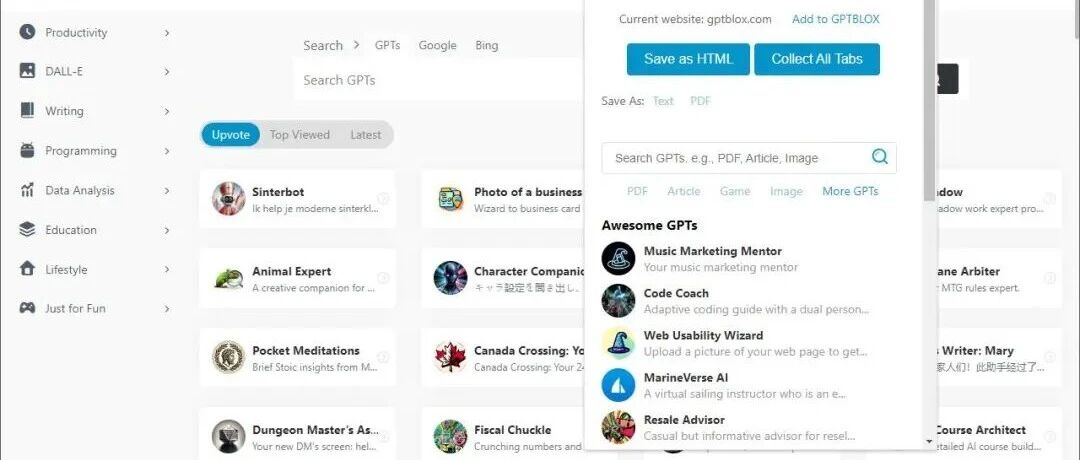Click the Education layers icon
1080x460 pixels.
(x=27, y=229)
